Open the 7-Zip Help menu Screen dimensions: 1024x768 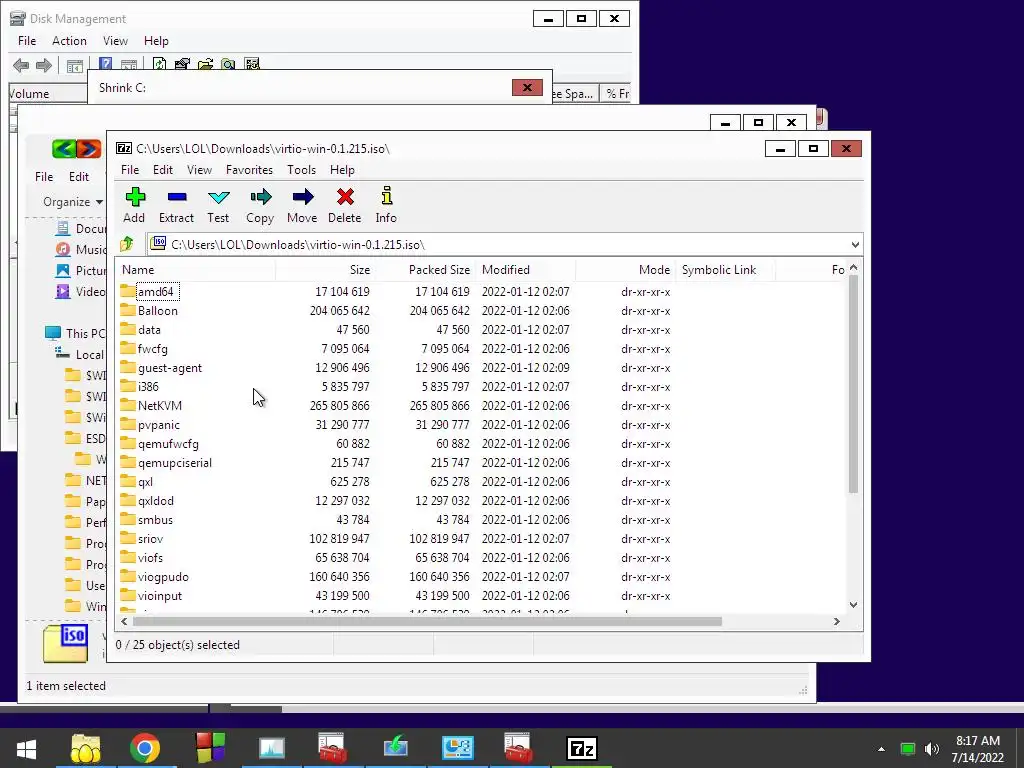(x=342, y=170)
